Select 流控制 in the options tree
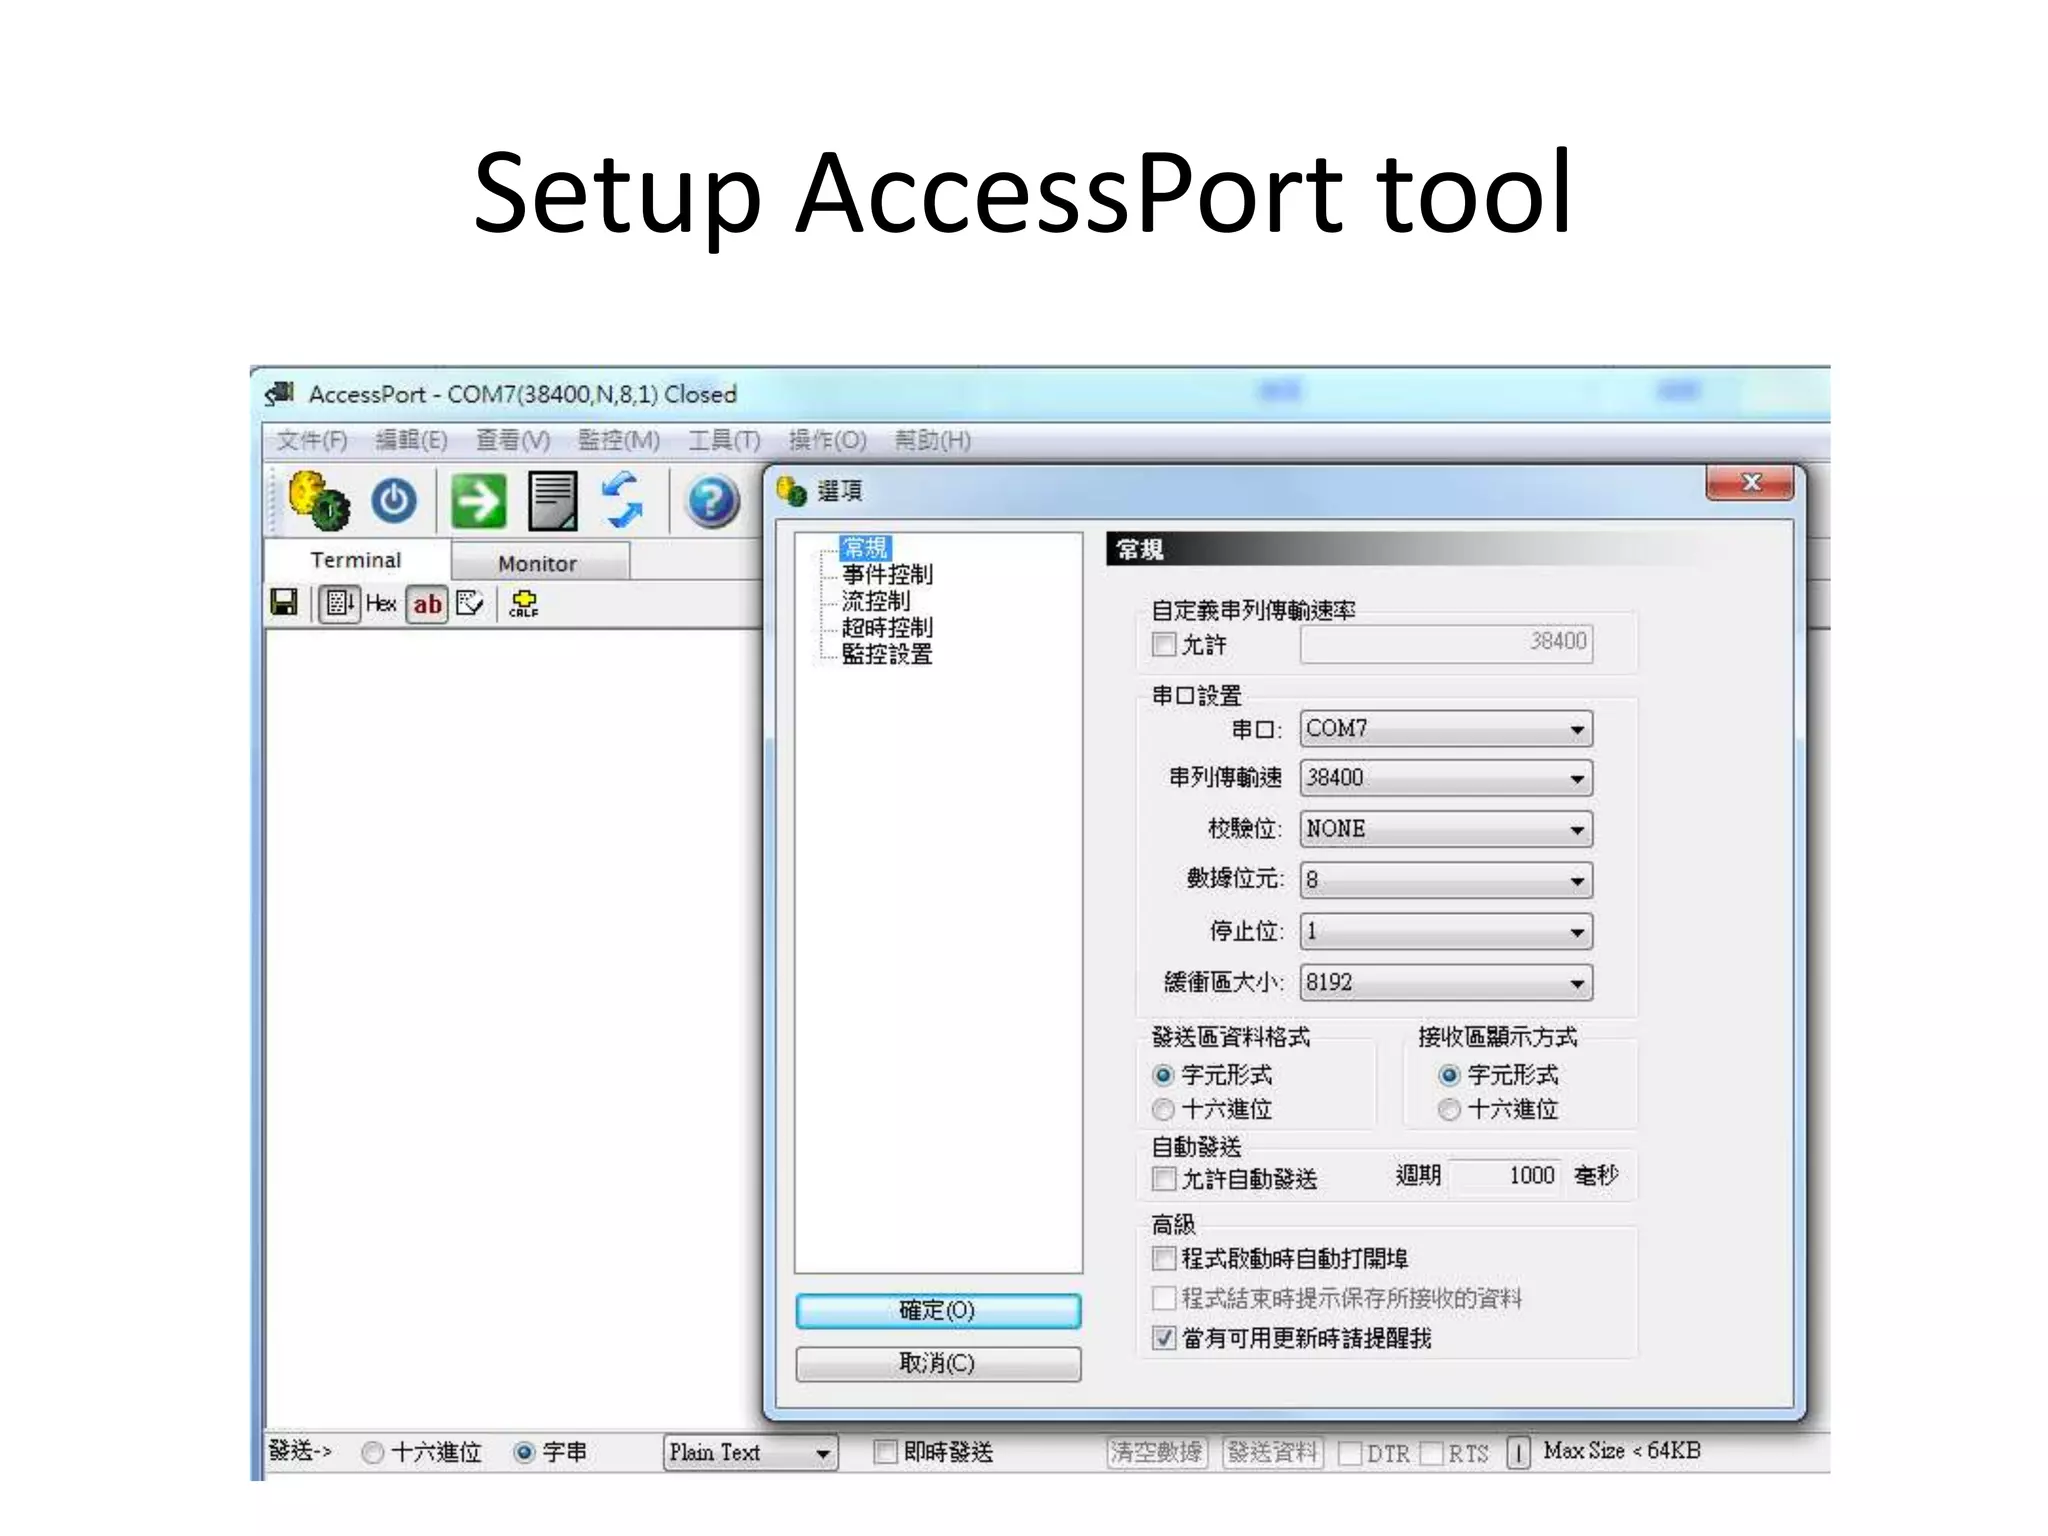The width and height of the screenshot is (2048, 1536). 876,601
